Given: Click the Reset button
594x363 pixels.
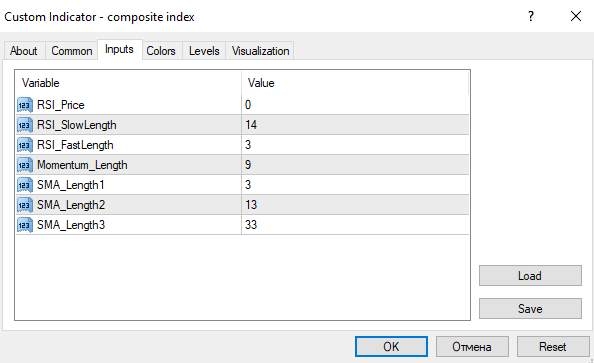Looking at the screenshot, I should tap(553, 347).
